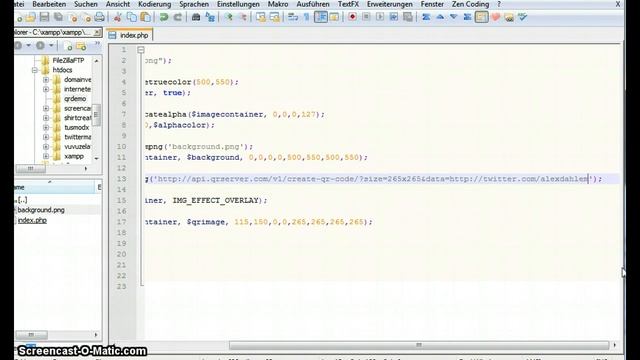Select the qrdemo folder in tree

(x=75, y=99)
